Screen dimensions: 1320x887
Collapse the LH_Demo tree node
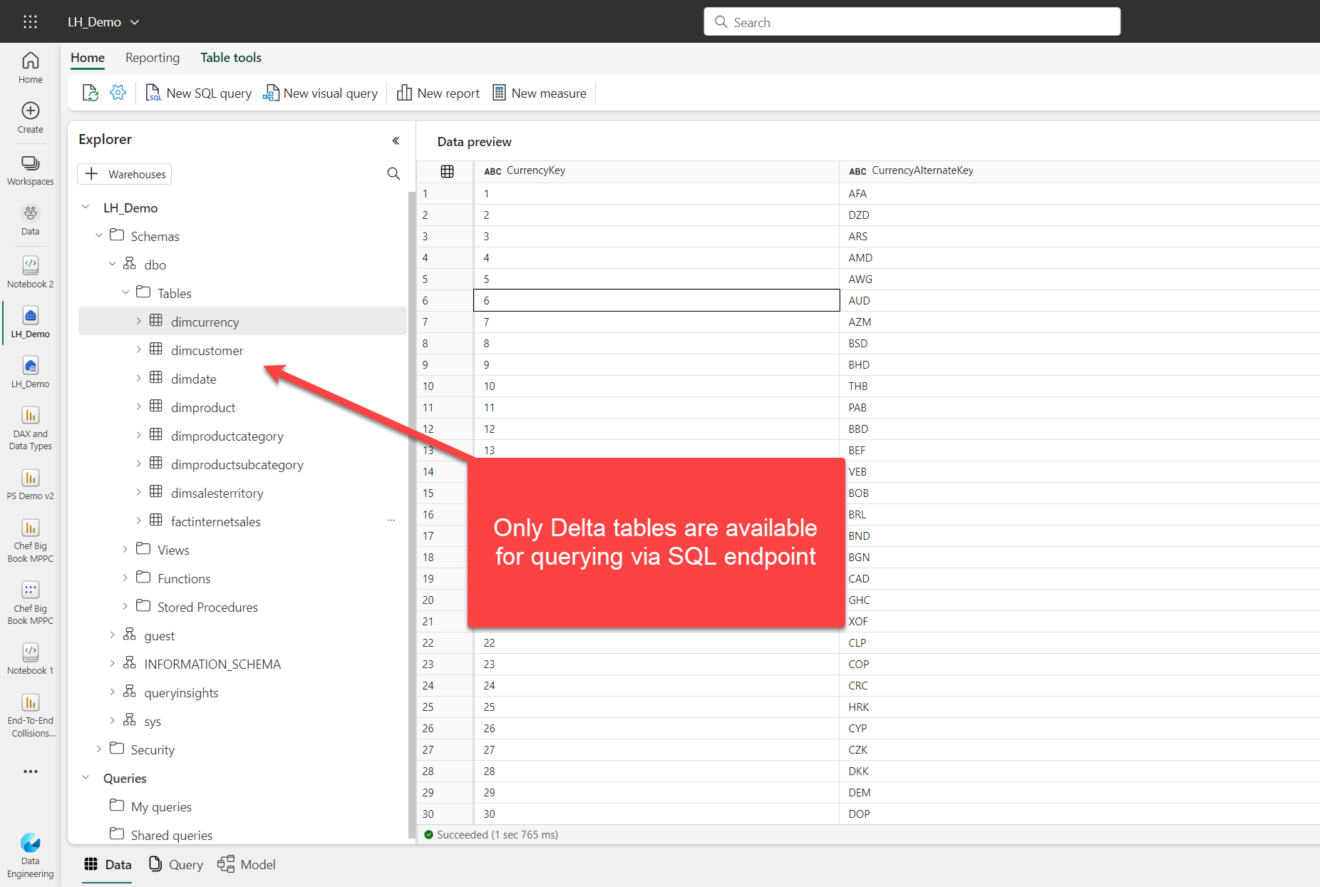(x=86, y=208)
